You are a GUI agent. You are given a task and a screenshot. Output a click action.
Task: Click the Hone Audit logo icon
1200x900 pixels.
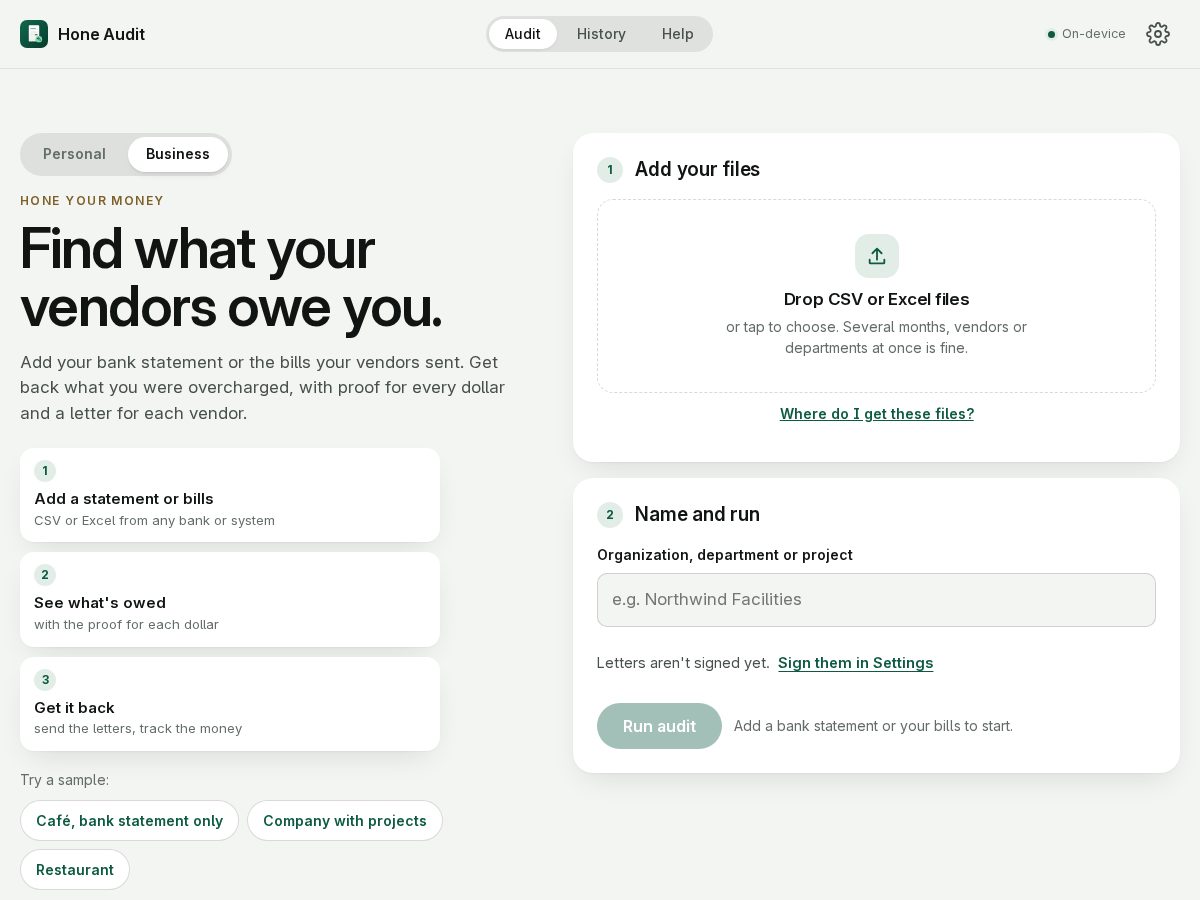pyautogui.click(x=34, y=34)
